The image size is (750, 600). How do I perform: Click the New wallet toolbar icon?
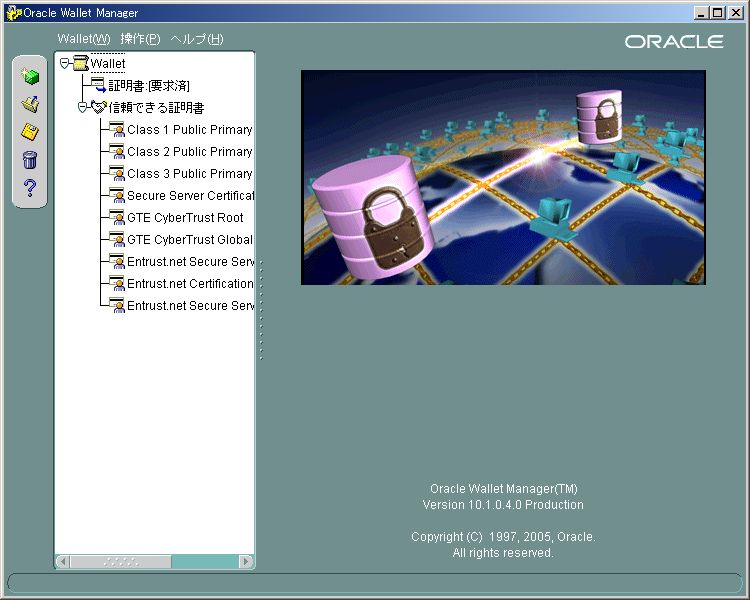pyautogui.click(x=30, y=77)
